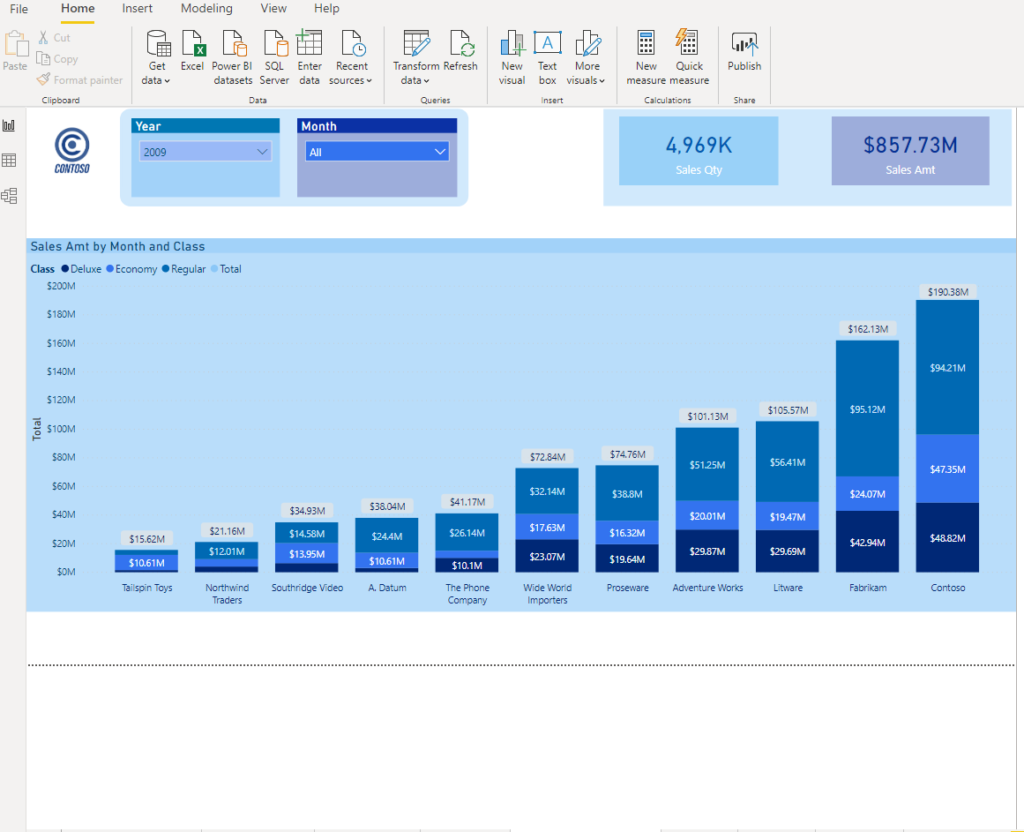Create a Quick measure
The width and height of the screenshot is (1024, 832).
click(x=689, y=57)
